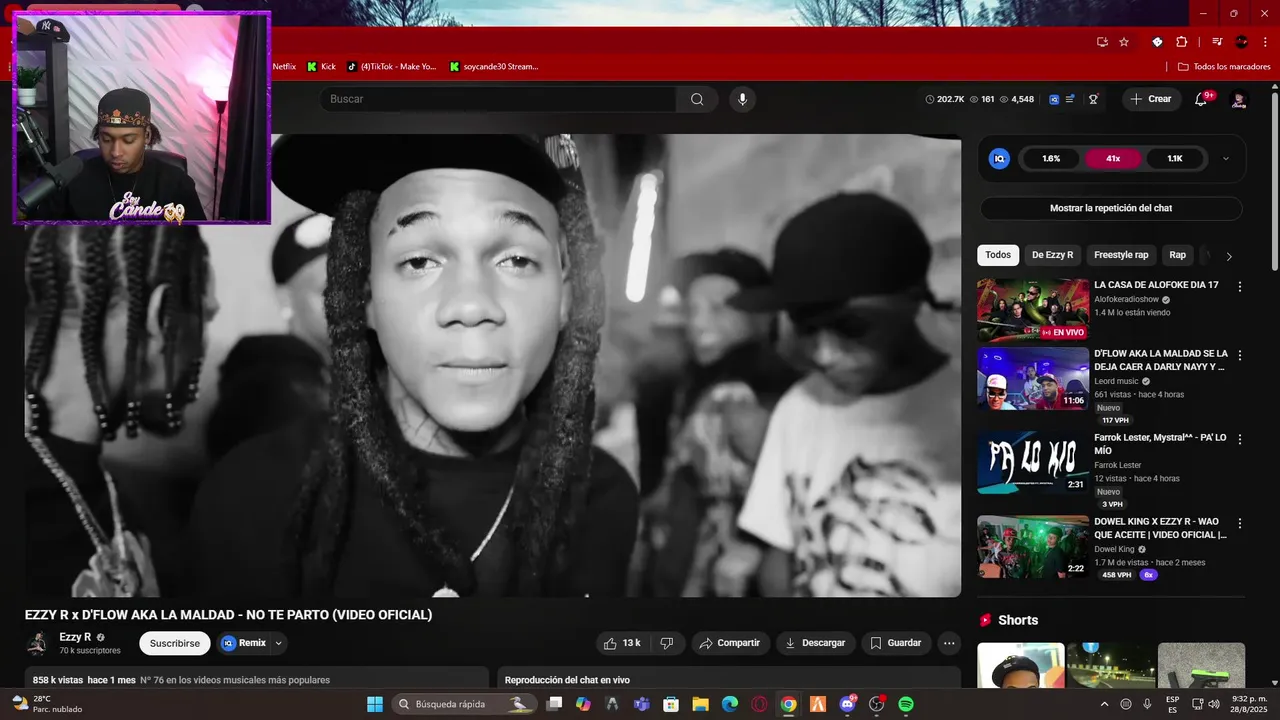Open Ezzy R channel avatar
Viewport: 1280px width, 720px height.
click(x=37, y=643)
